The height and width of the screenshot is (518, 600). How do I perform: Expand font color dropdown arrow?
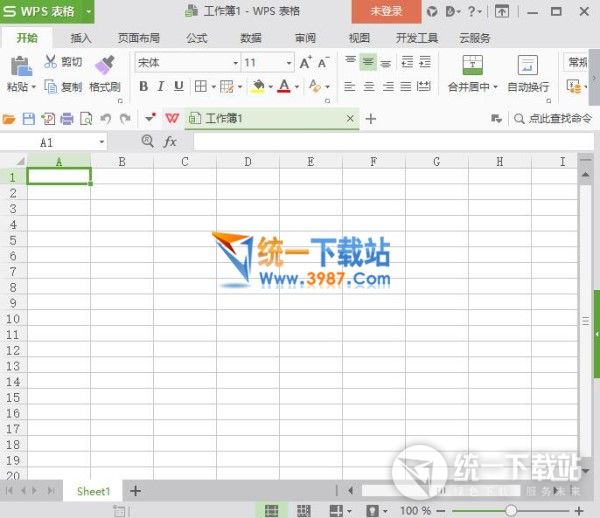(x=297, y=87)
